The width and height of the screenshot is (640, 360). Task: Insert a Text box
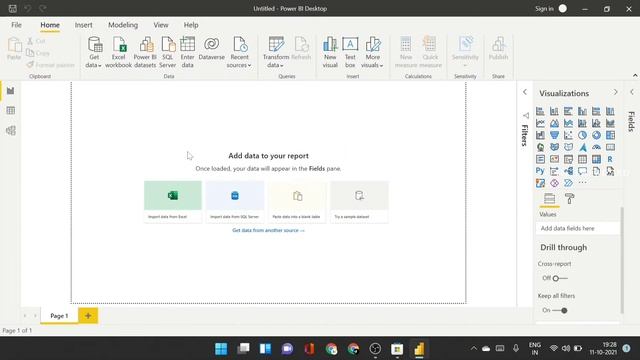pyautogui.click(x=350, y=52)
